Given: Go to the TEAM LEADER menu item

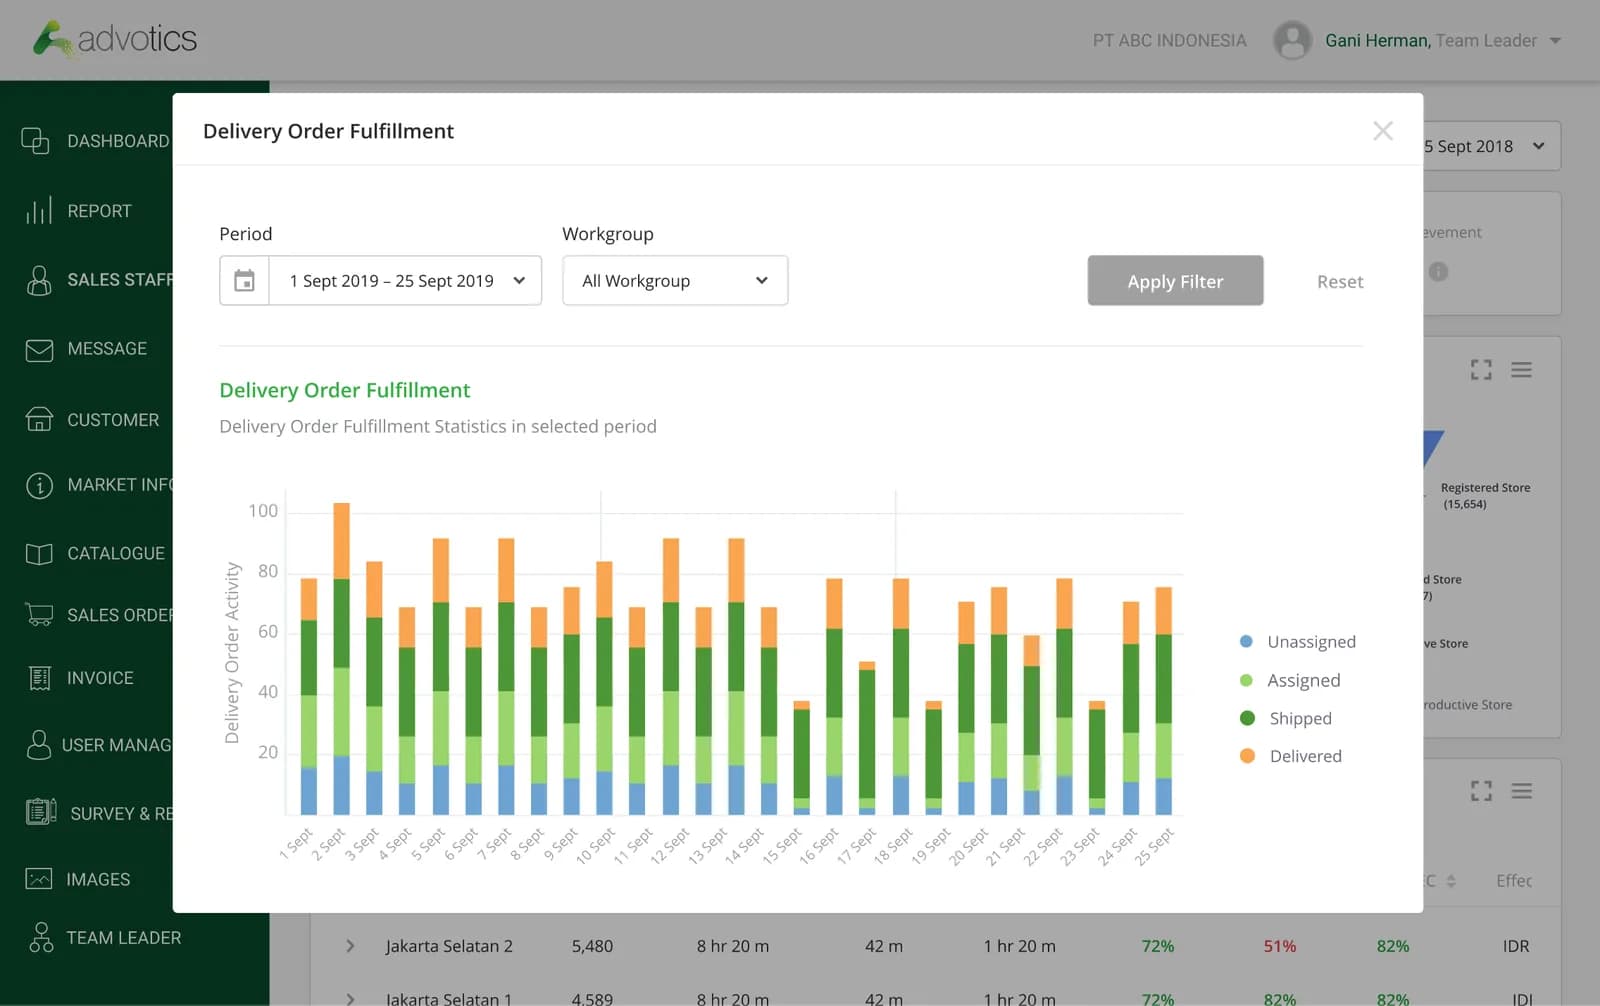Looking at the screenshot, I should click(124, 938).
